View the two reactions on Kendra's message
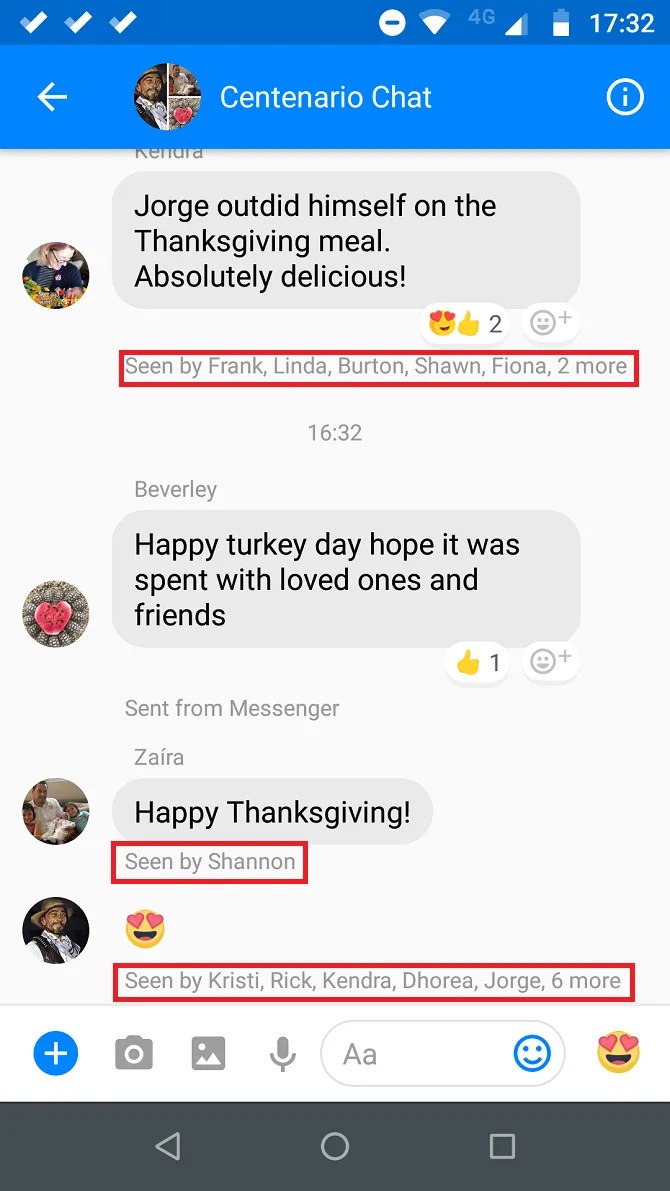 (465, 324)
